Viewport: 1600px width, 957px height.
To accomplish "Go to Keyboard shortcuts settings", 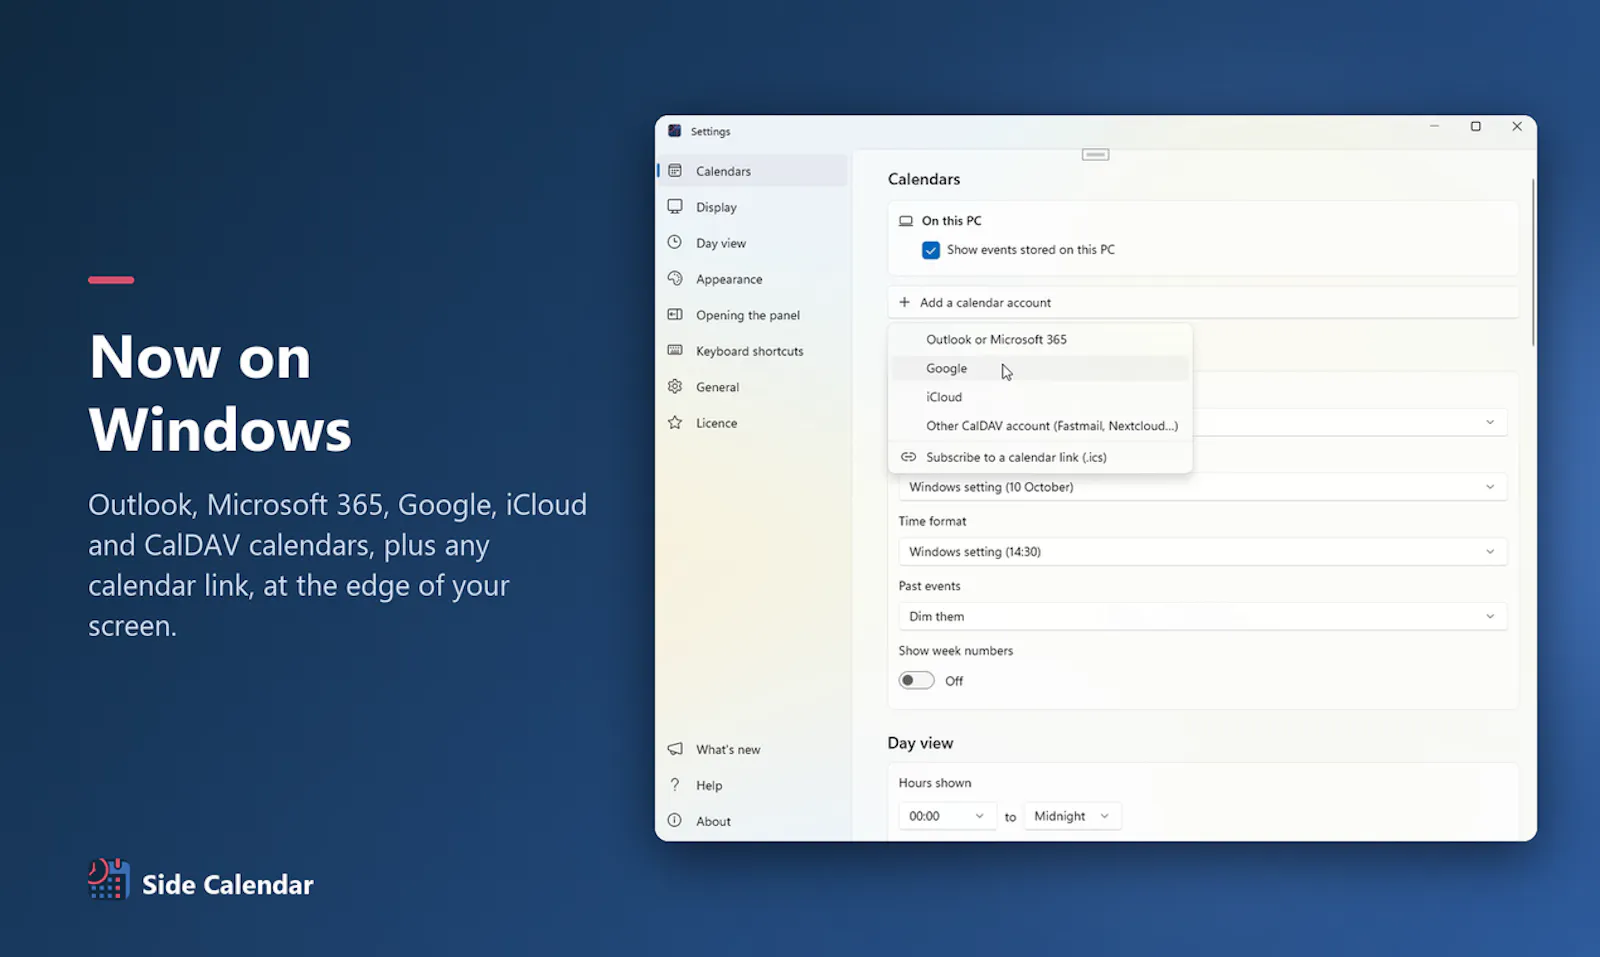I will coord(752,351).
